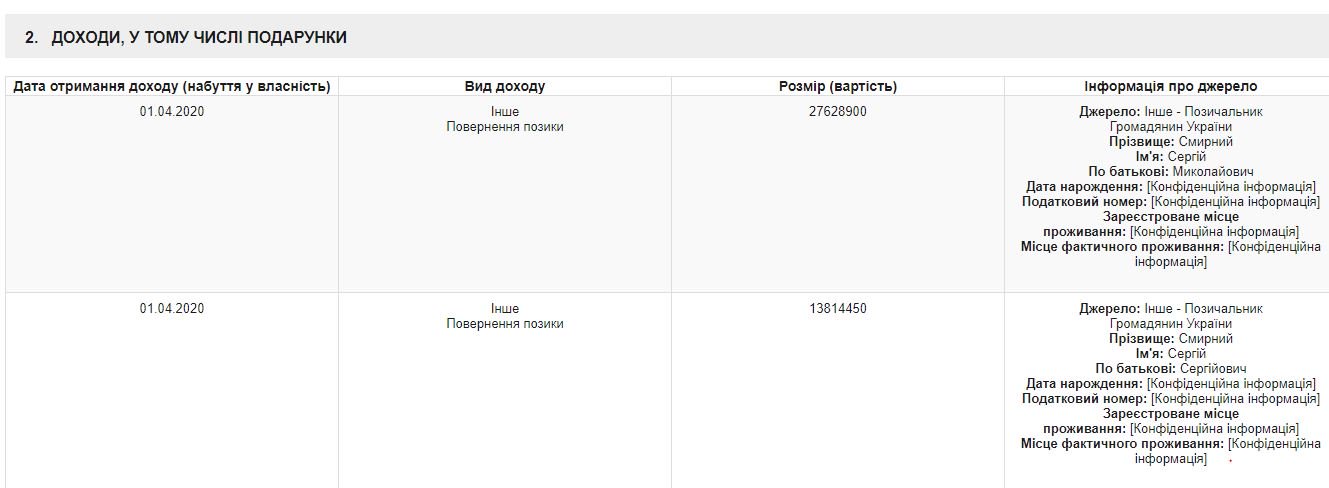This screenshot has height=488, width=1329.
Task: Click the first row's date 01.04.2020
Action: (172, 112)
